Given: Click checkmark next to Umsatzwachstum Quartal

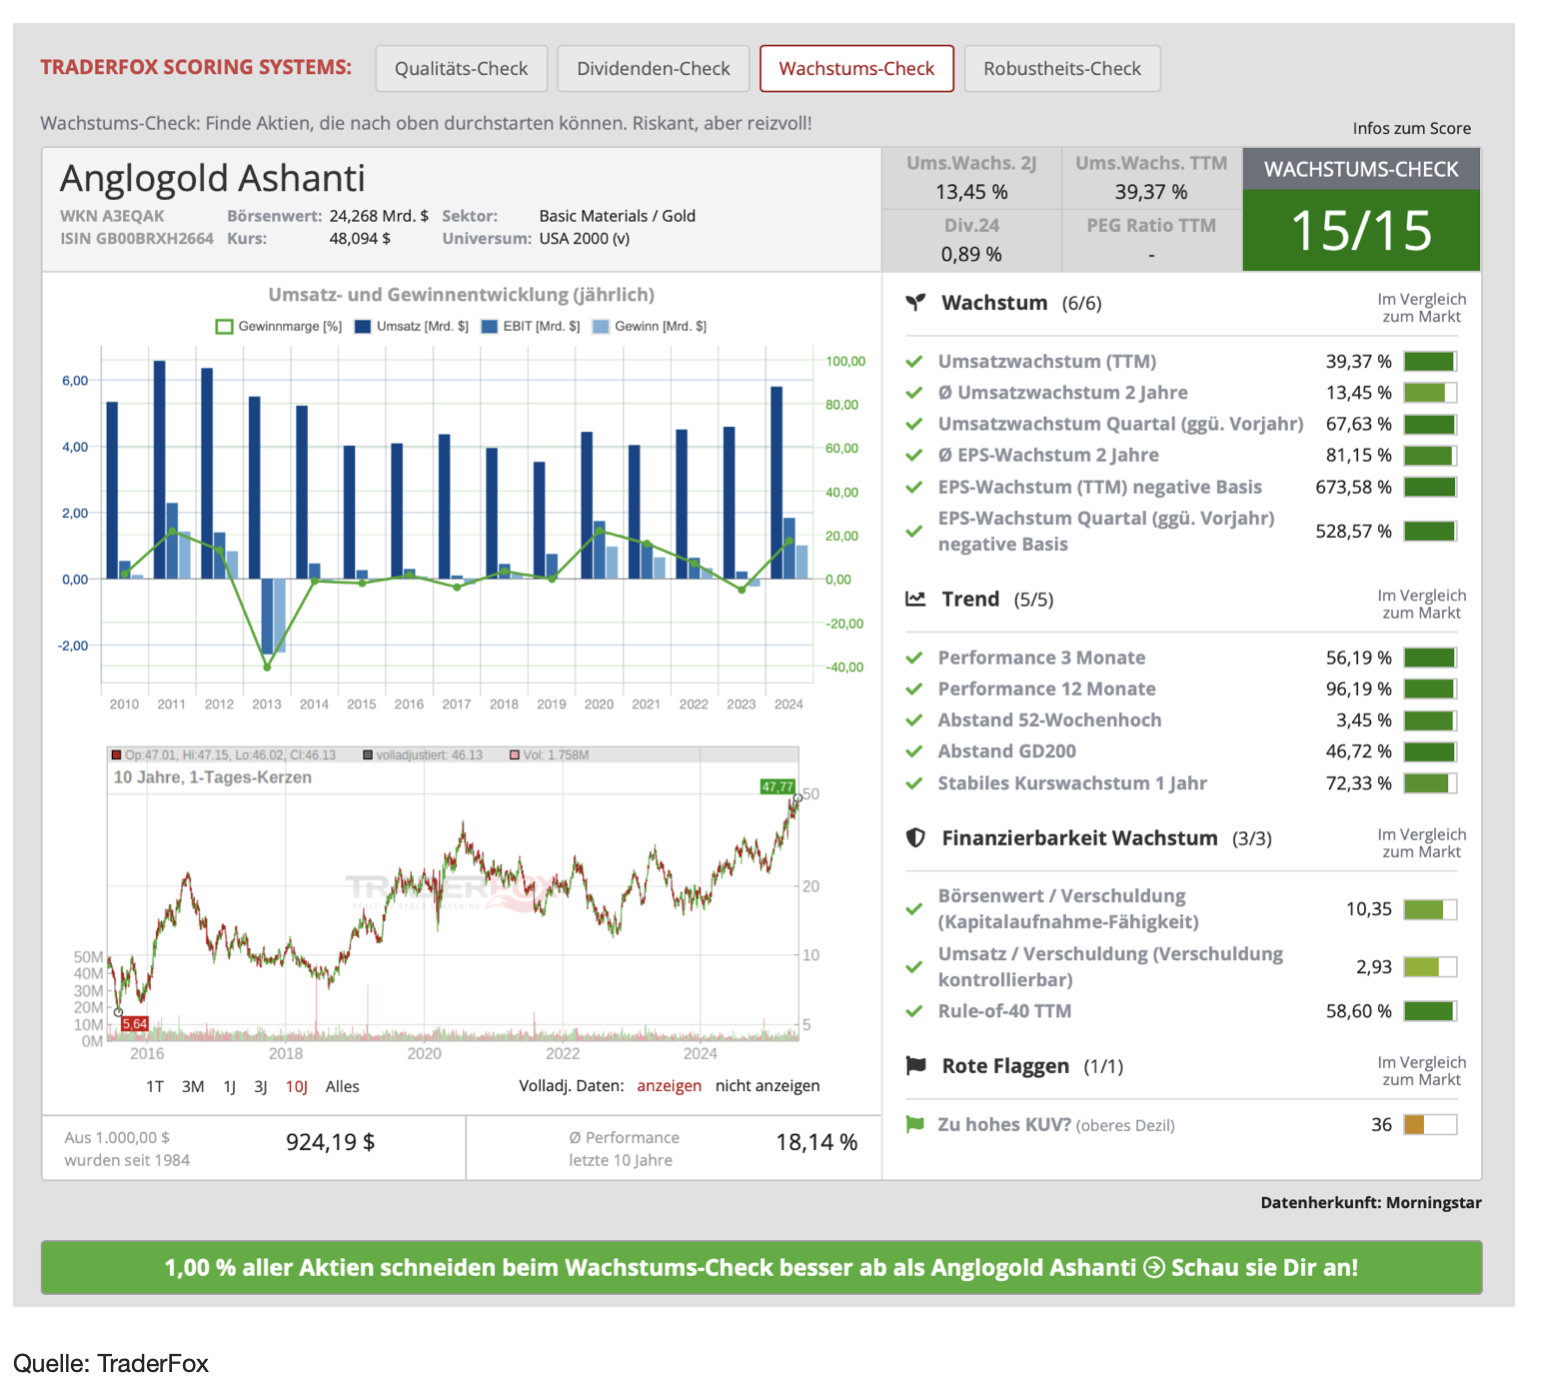Looking at the screenshot, I should tap(913, 424).
